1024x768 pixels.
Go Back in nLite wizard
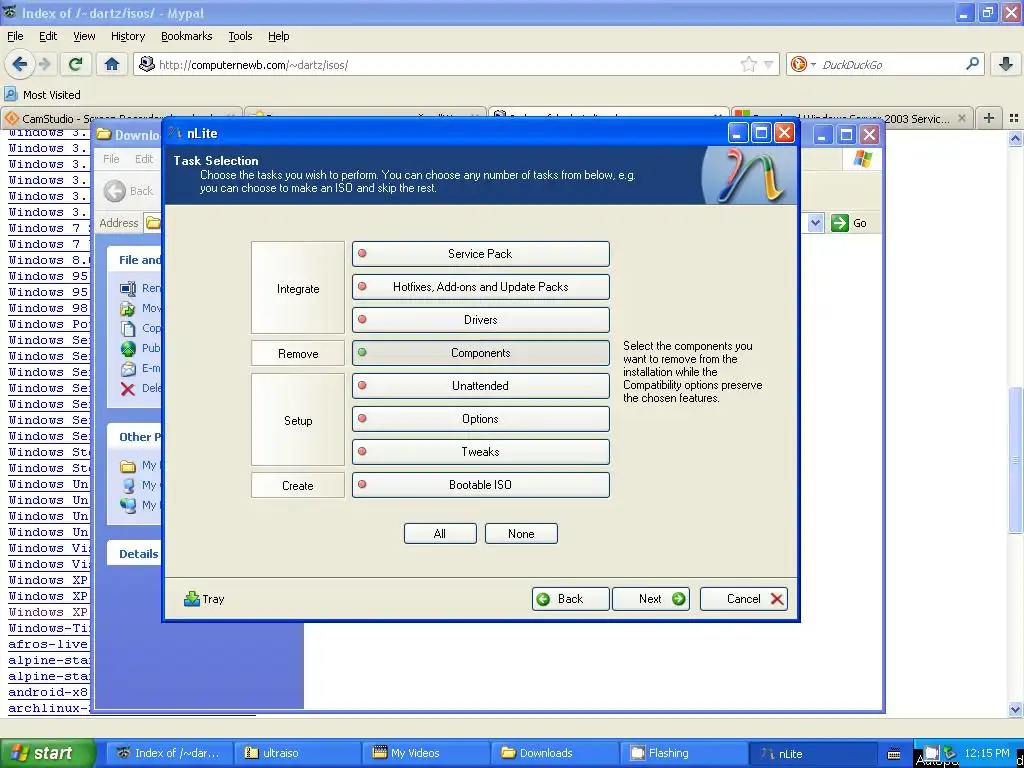571,599
